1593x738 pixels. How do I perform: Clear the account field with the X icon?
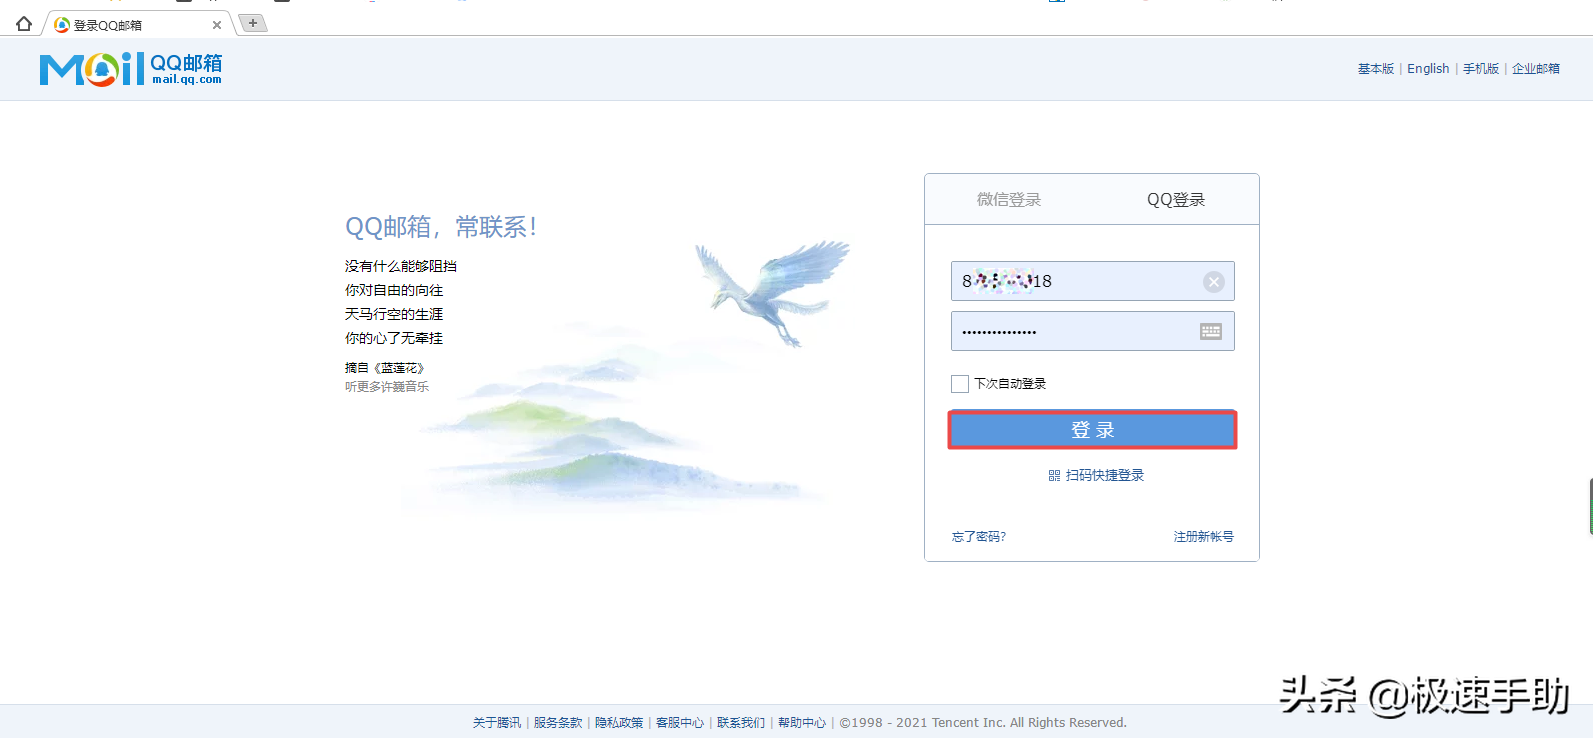pyautogui.click(x=1213, y=282)
